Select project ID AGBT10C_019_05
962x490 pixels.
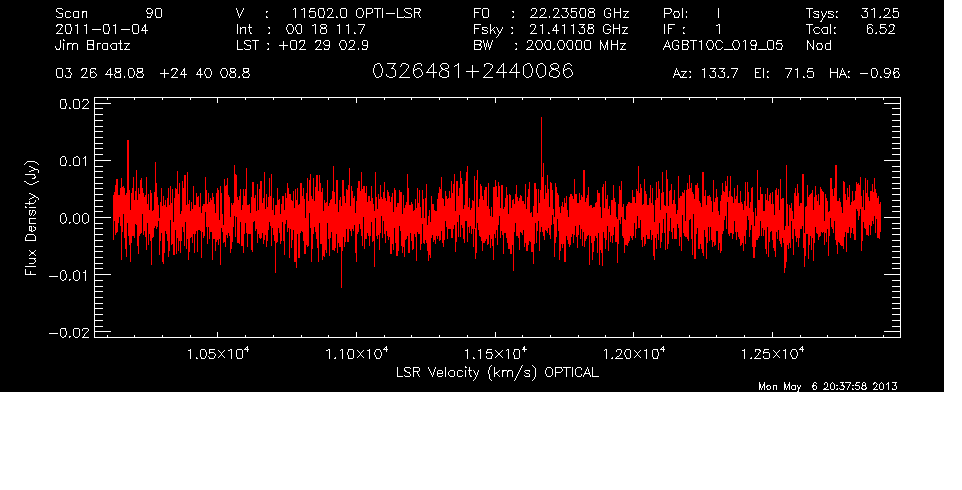point(723,45)
